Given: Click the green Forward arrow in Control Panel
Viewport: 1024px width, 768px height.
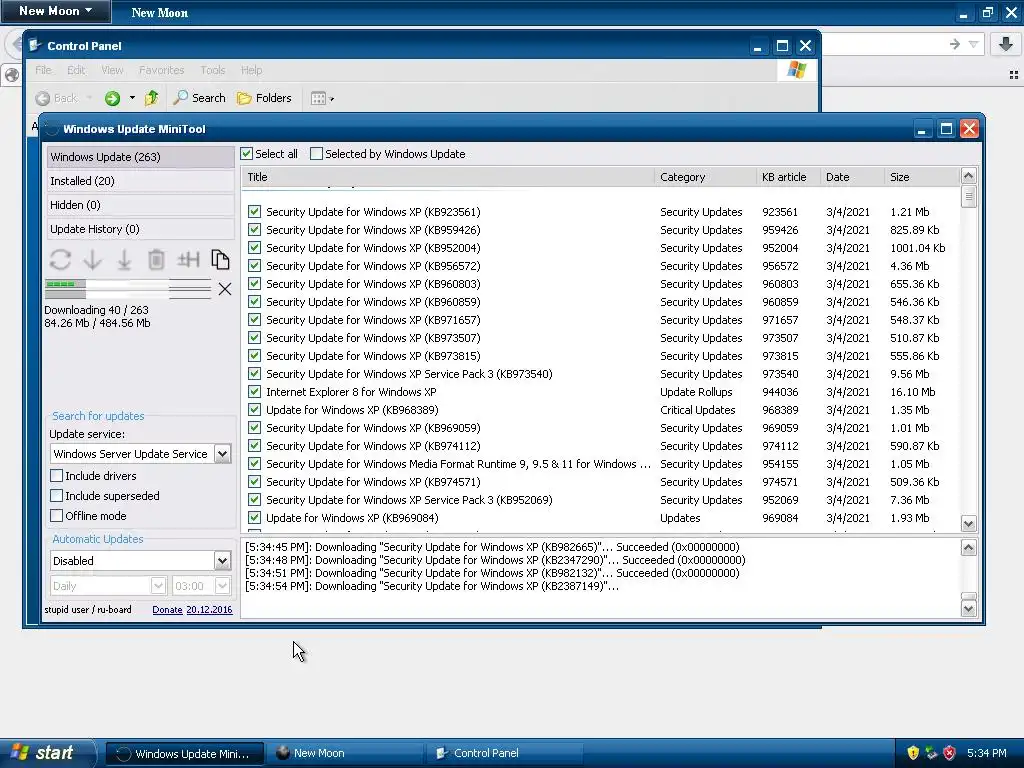Looking at the screenshot, I should 112,98.
